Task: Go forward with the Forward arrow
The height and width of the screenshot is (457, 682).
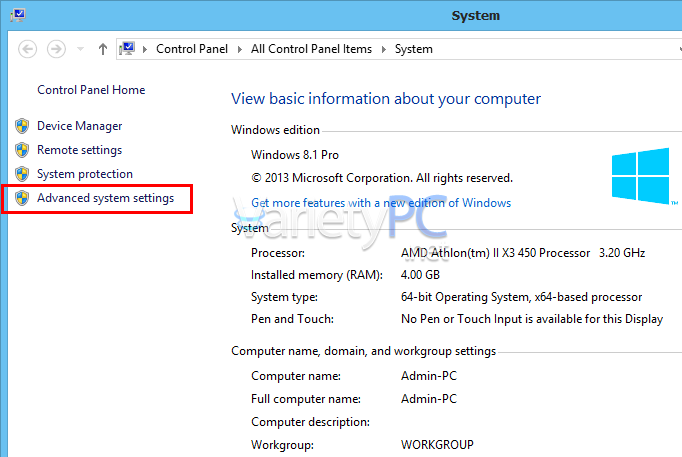Action: (56, 49)
